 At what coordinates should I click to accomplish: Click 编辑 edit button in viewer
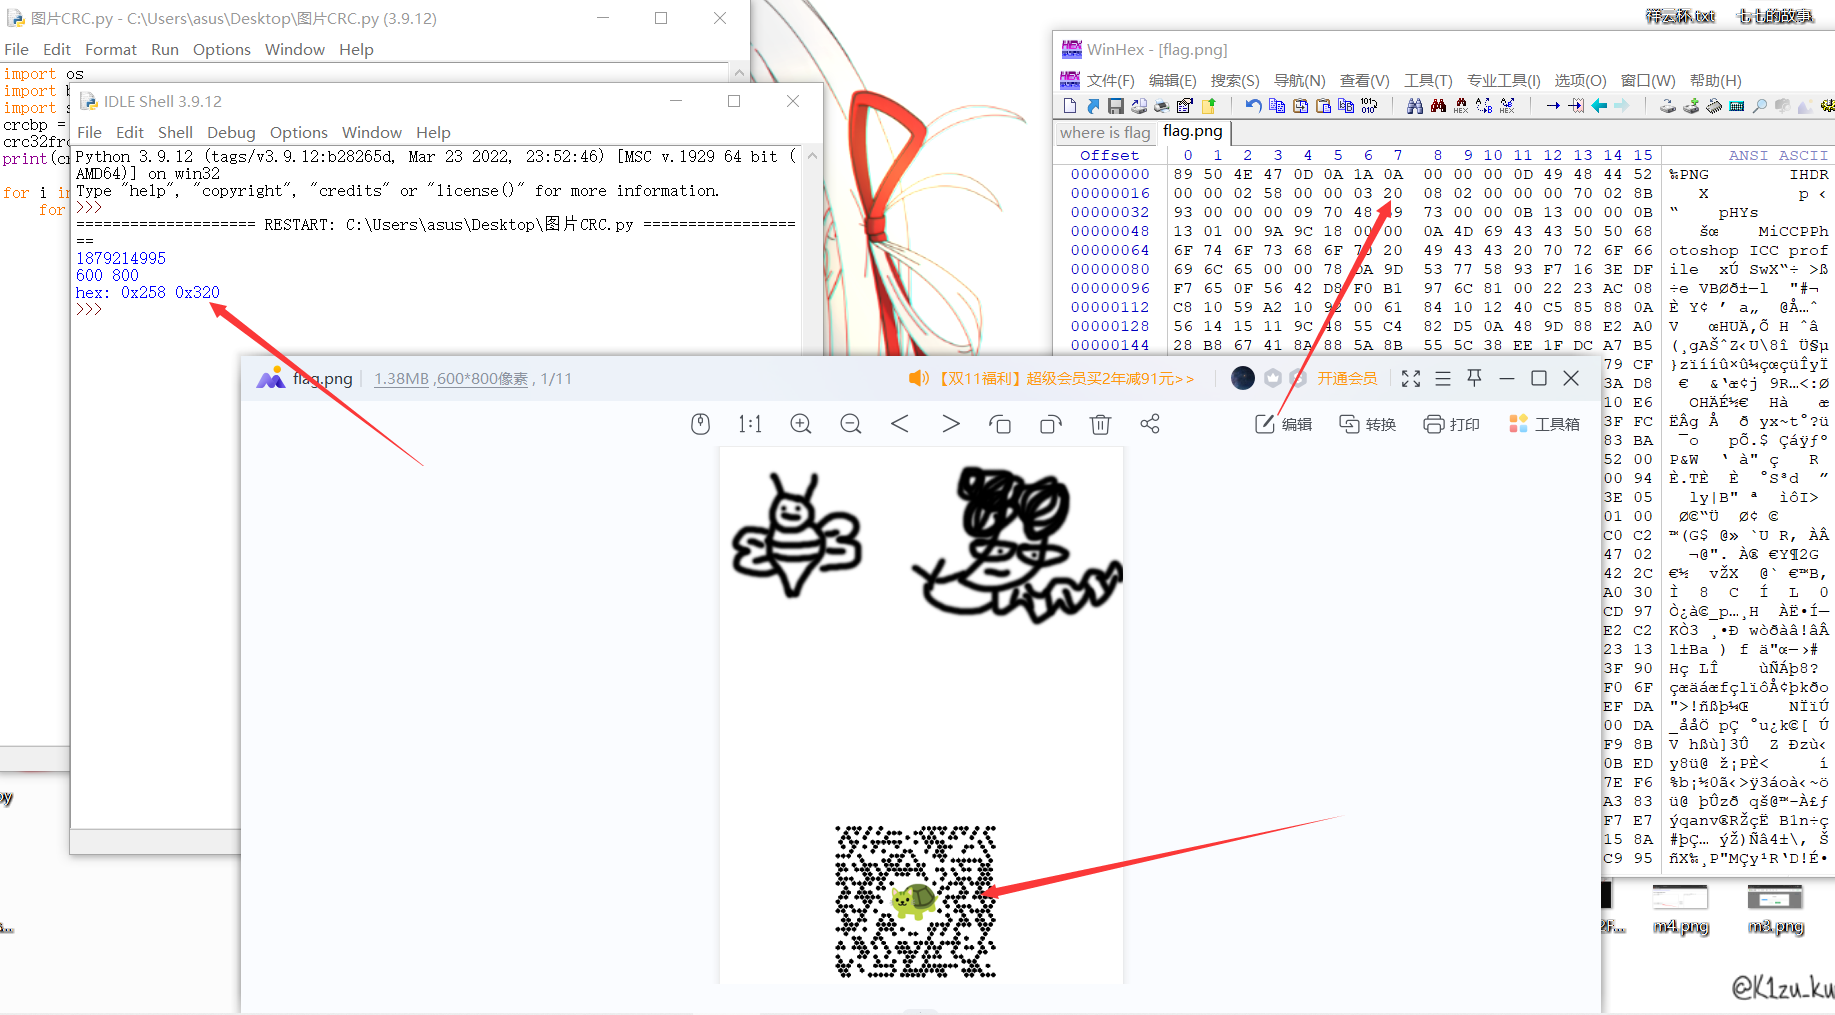[1283, 424]
